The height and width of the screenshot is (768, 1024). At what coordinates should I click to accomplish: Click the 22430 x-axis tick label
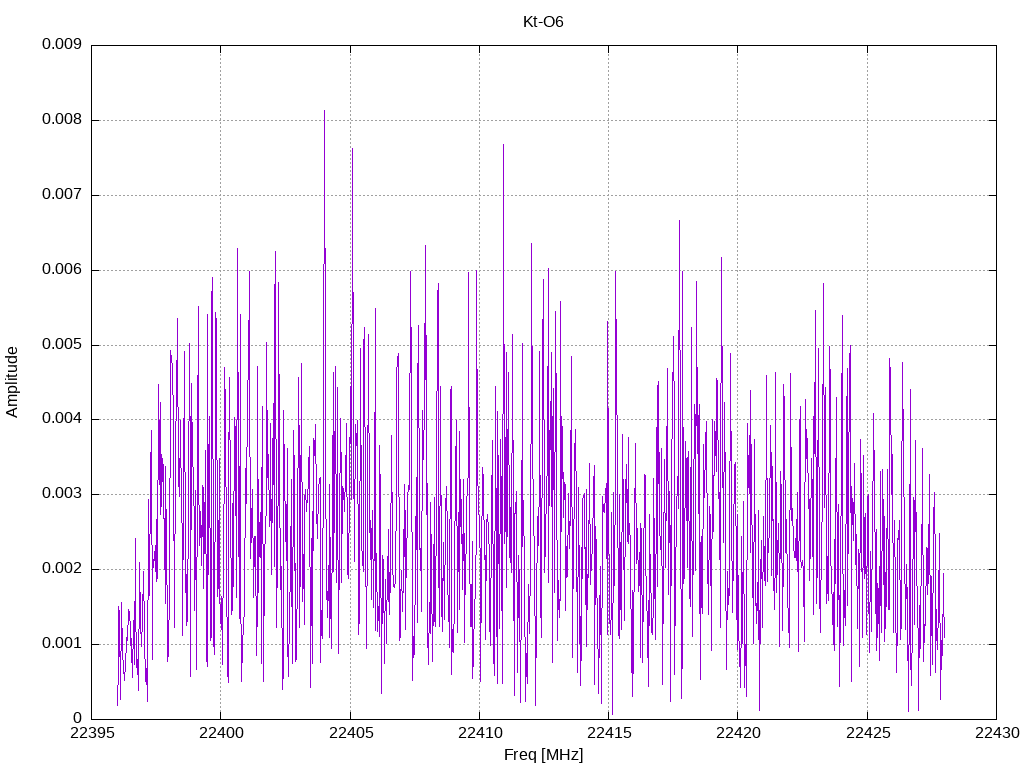click(997, 733)
